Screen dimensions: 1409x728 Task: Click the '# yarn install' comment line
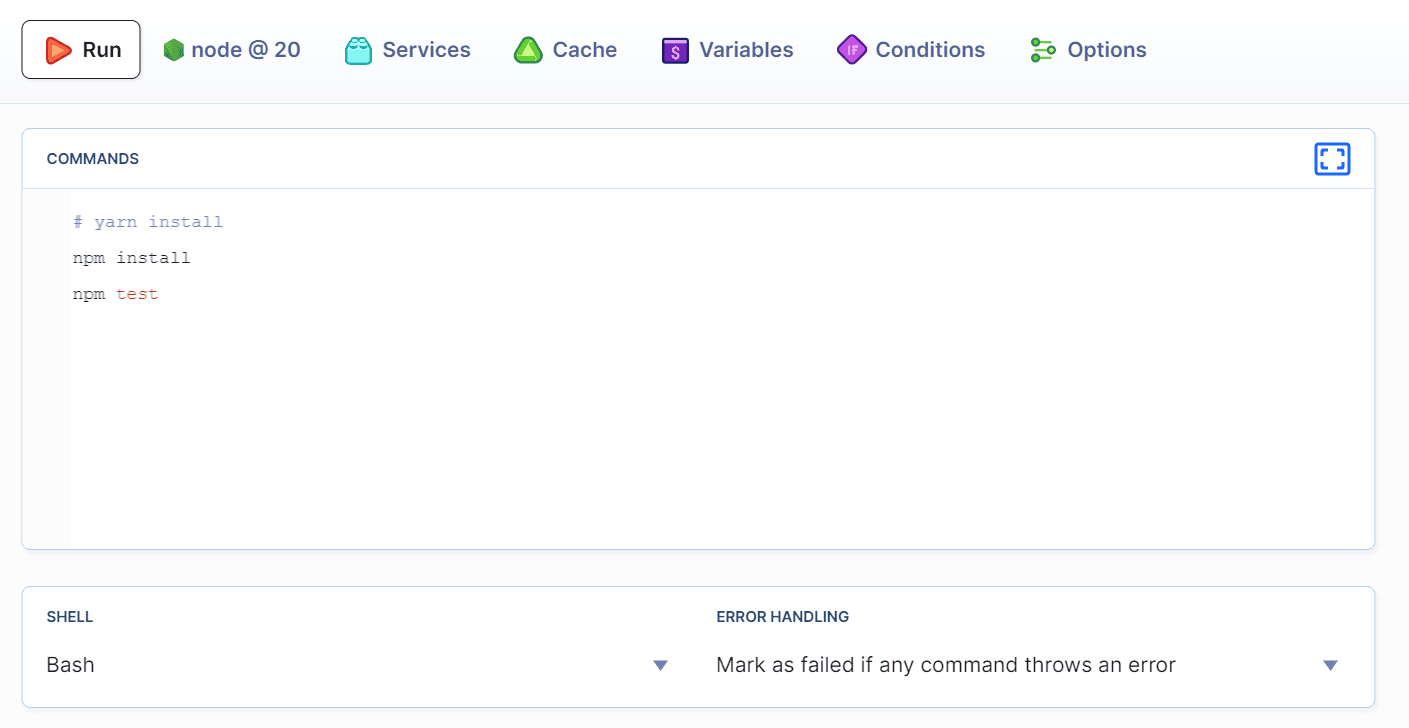(148, 222)
